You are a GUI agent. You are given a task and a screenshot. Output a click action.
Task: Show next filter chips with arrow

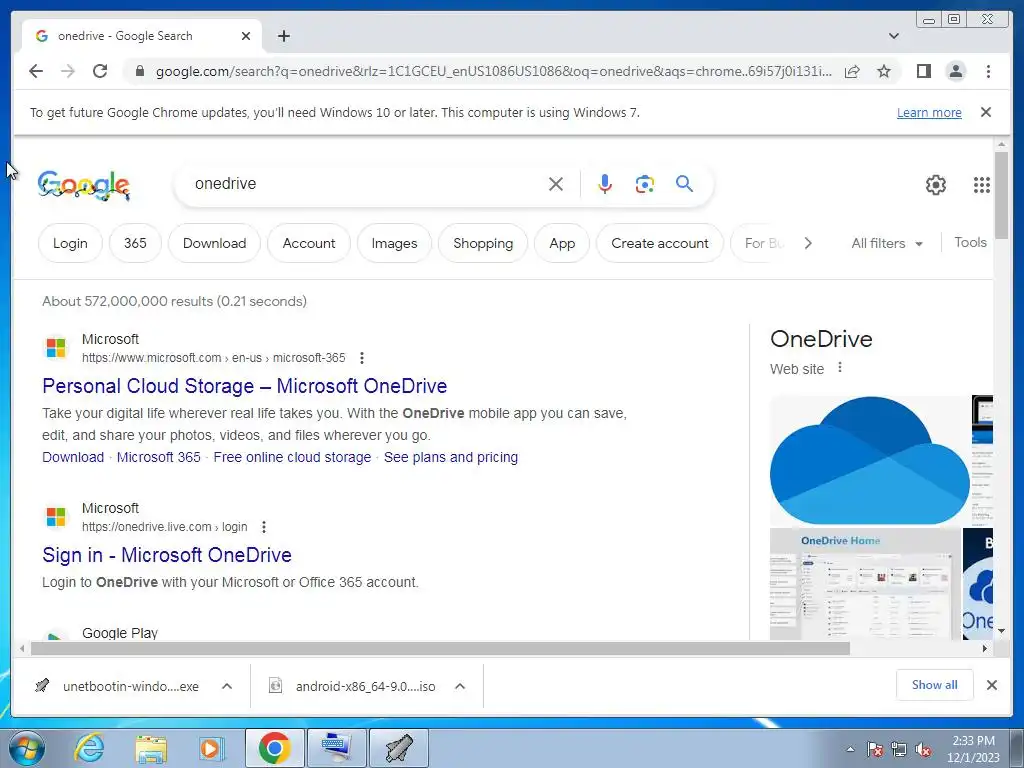[x=808, y=243]
